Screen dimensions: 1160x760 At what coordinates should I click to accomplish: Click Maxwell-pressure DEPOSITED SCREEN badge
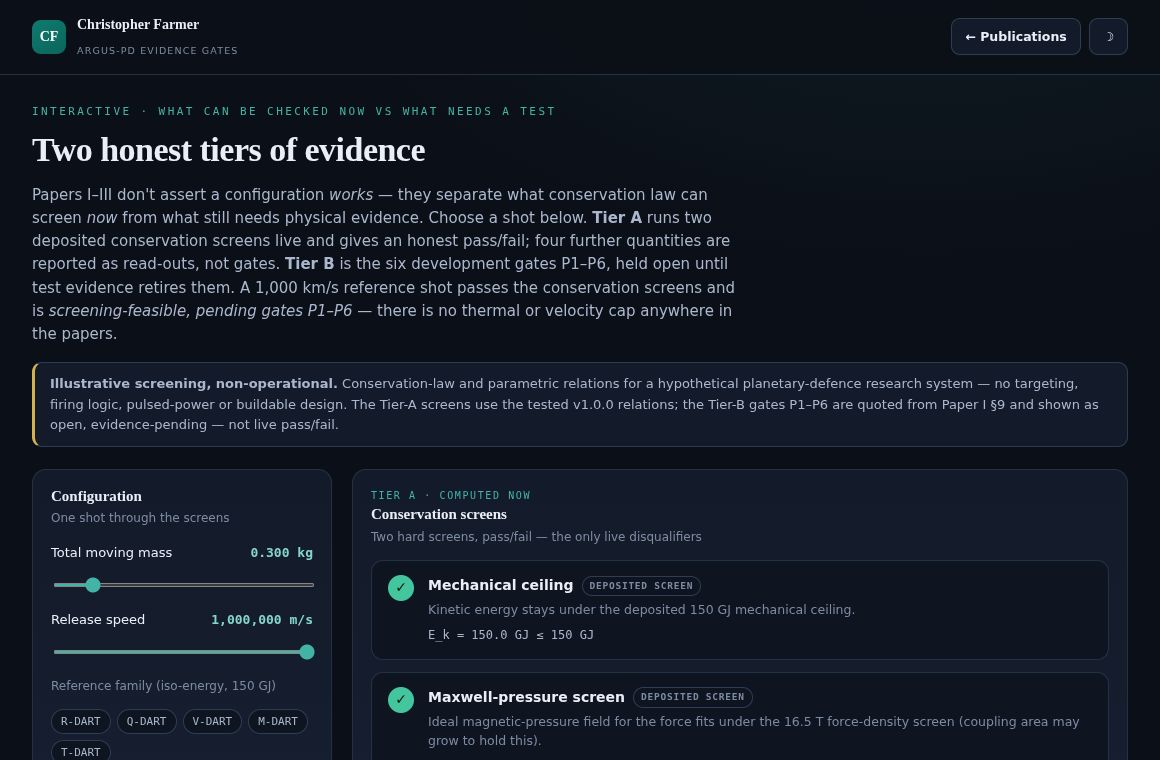[x=692, y=697]
